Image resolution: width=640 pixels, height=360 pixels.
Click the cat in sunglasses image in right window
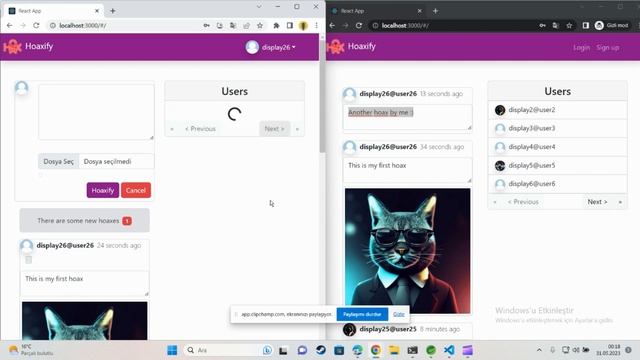(x=407, y=251)
